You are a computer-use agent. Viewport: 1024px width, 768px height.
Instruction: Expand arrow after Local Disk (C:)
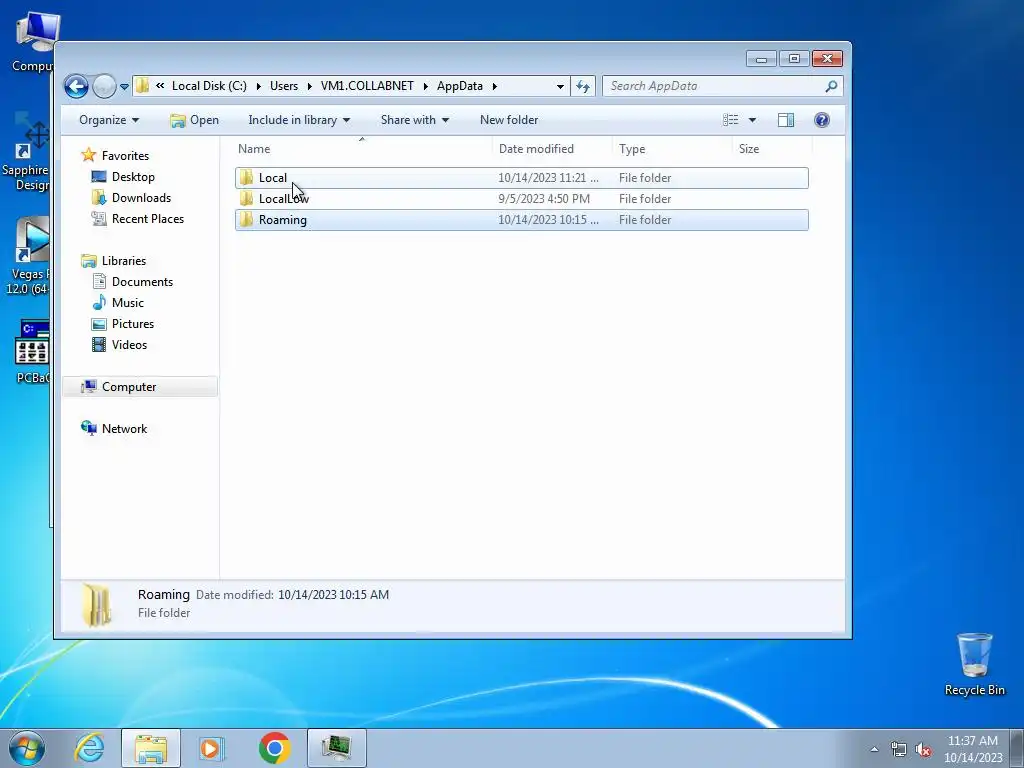[x=259, y=86]
